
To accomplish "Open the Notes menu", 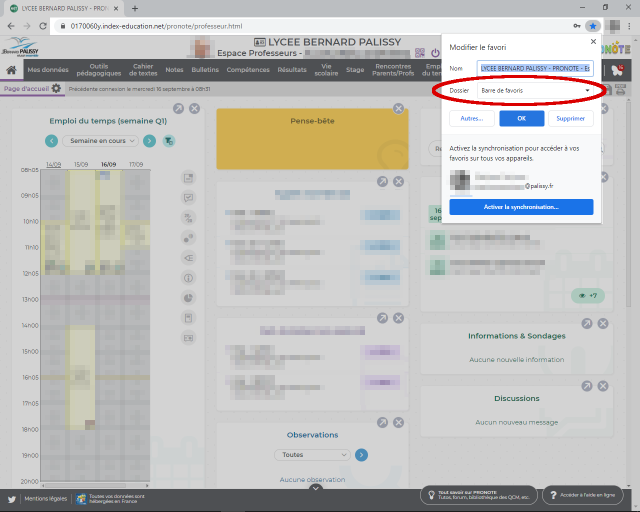I will 175,70.
